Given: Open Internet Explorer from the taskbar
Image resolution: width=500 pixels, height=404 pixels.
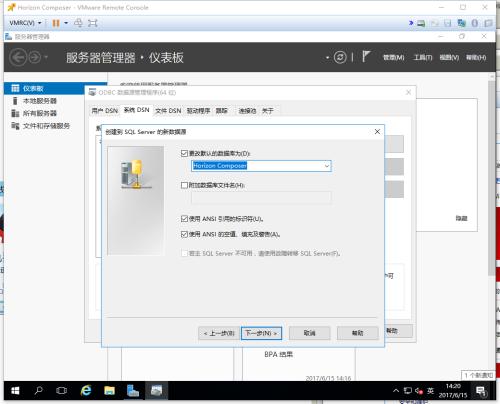Looking at the screenshot, I should click(86, 390).
